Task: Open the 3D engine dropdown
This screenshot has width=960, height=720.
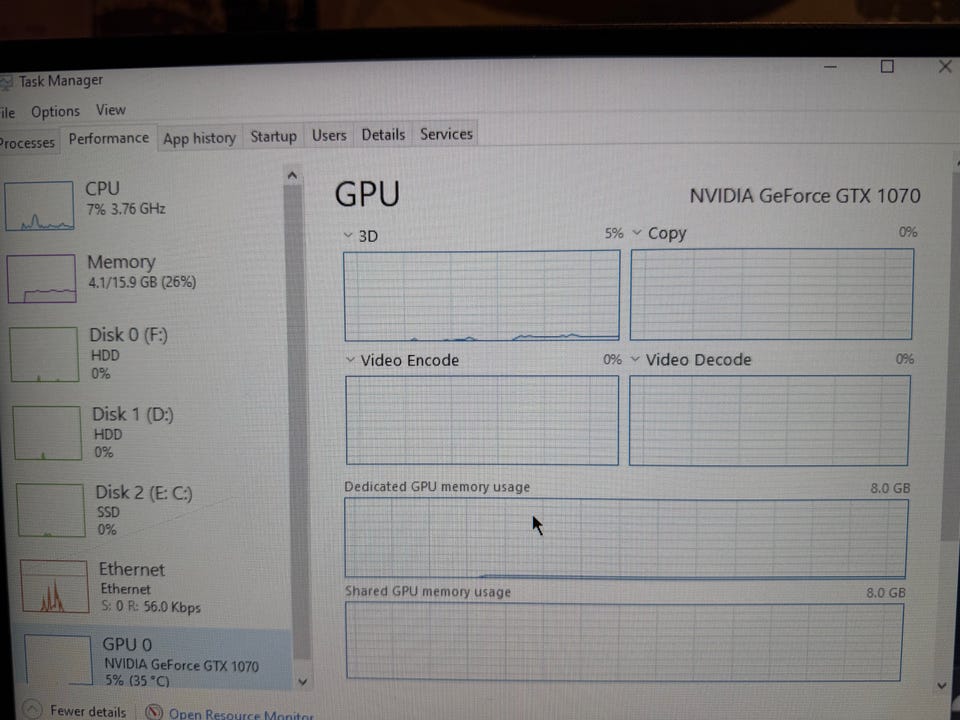Action: (348, 235)
